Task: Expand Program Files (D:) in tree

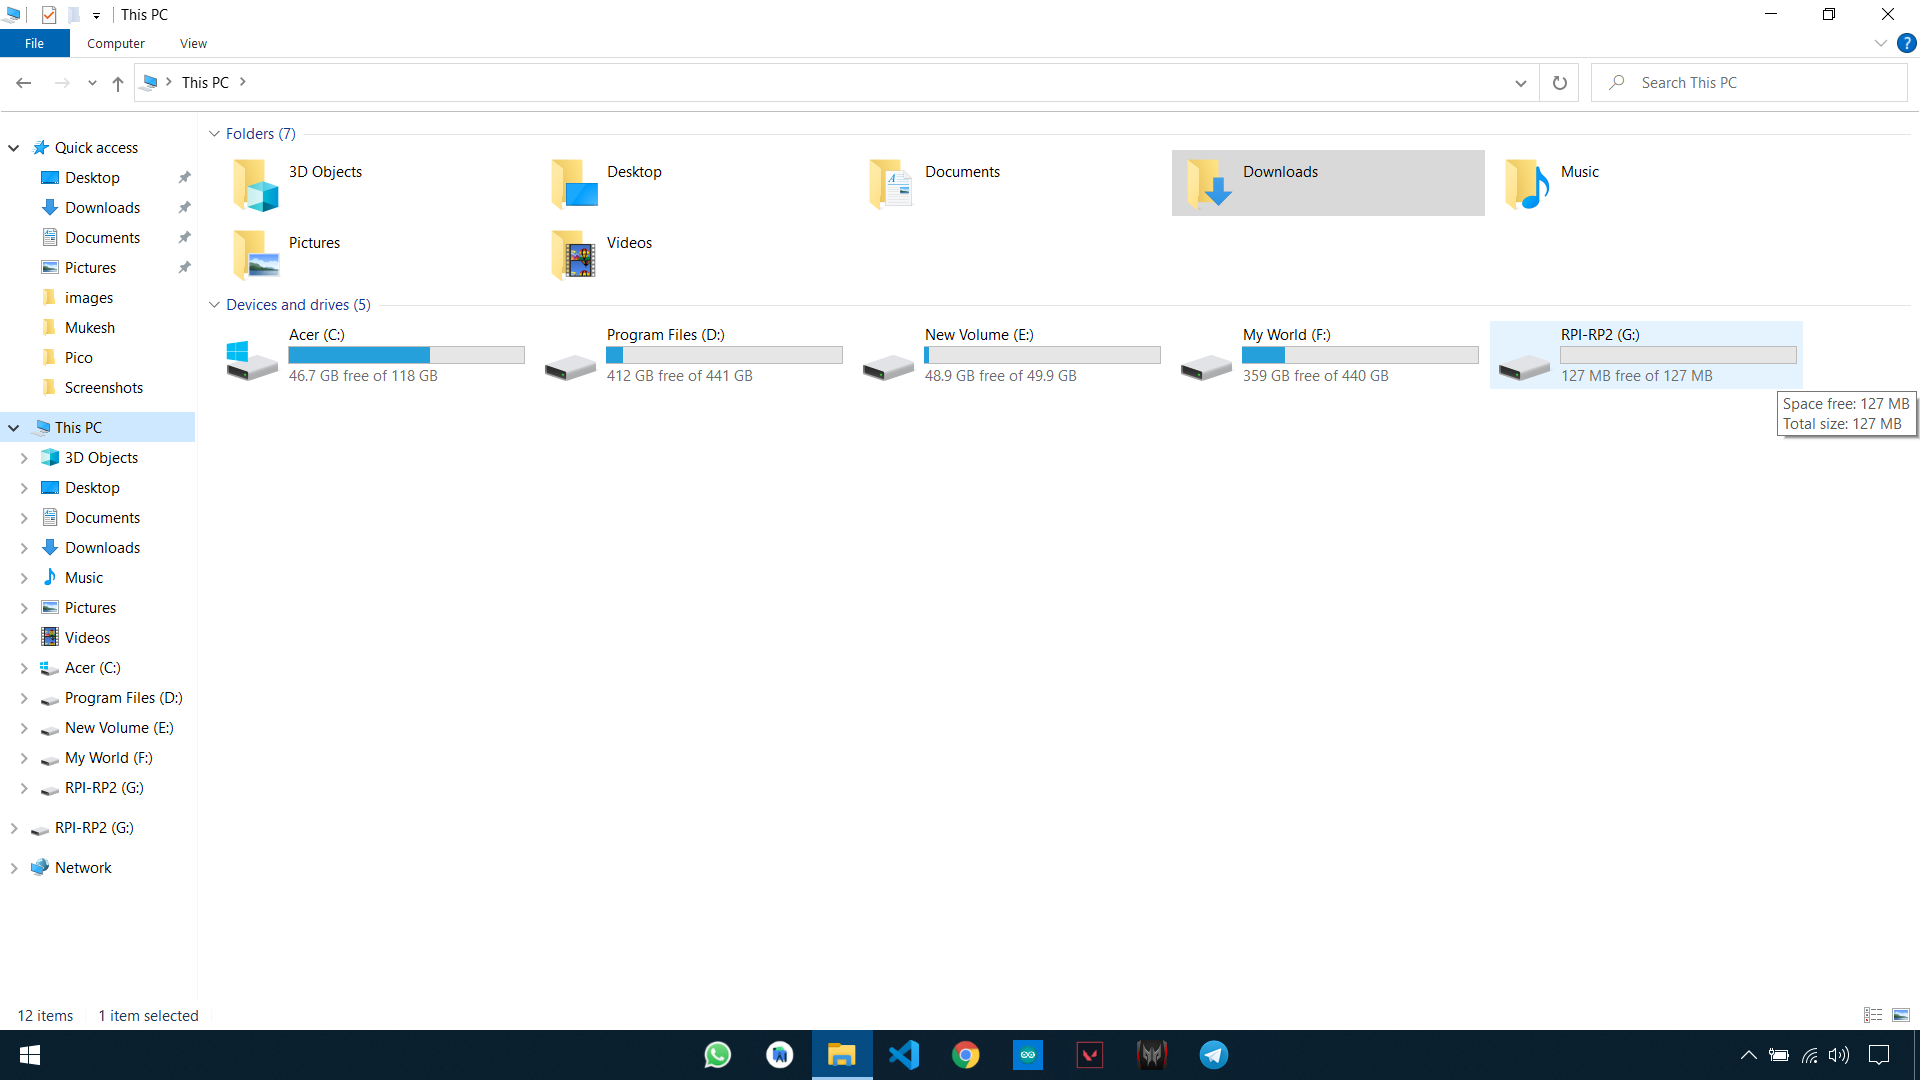Action: [x=24, y=698]
